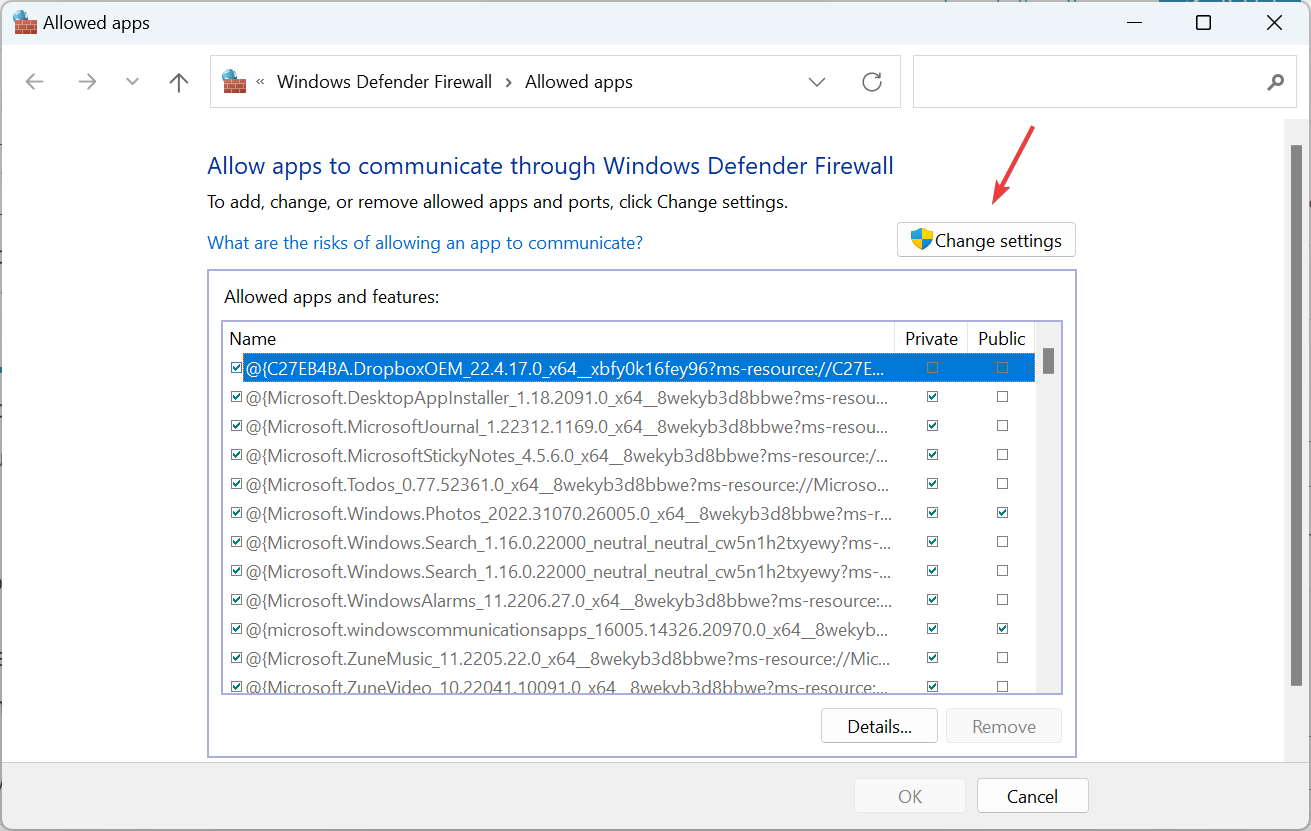Maximize the Allowed apps window
The width and height of the screenshot is (1311, 831).
pyautogui.click(x=1204, y=22)
